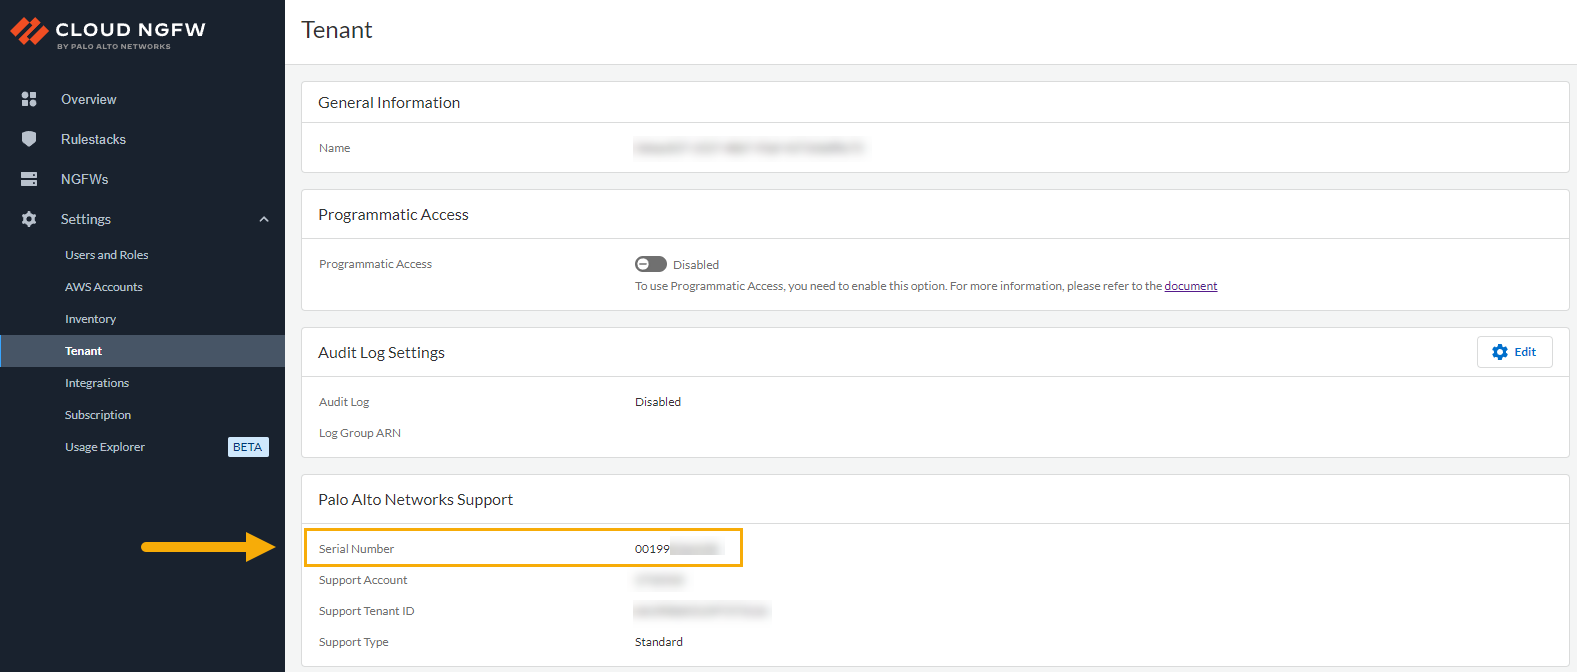This screenshot has width=1577, height=672.
Task: Click the Serial Number value
Action: point(677,549)
